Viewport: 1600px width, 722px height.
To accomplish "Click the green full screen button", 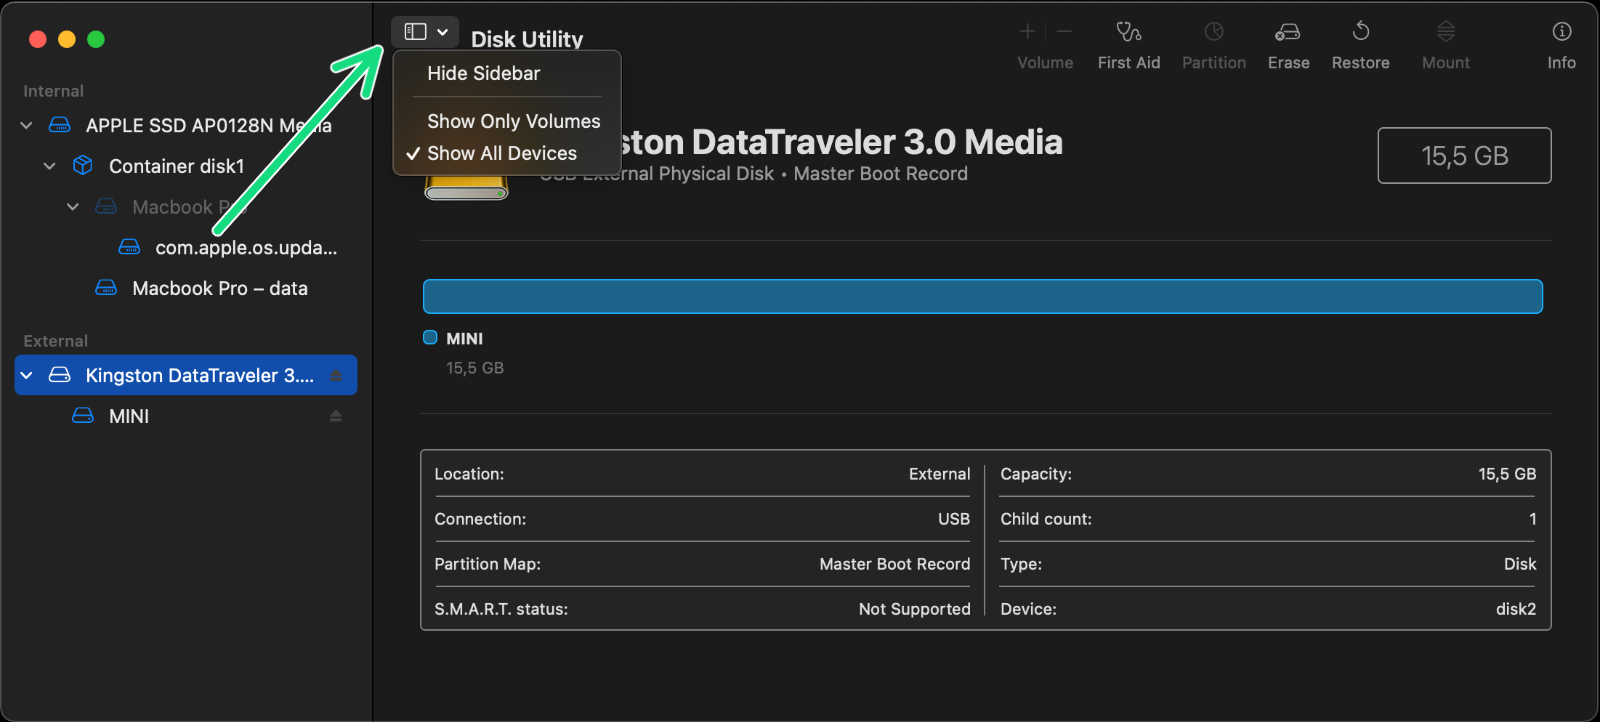I will tap(96, 39).
